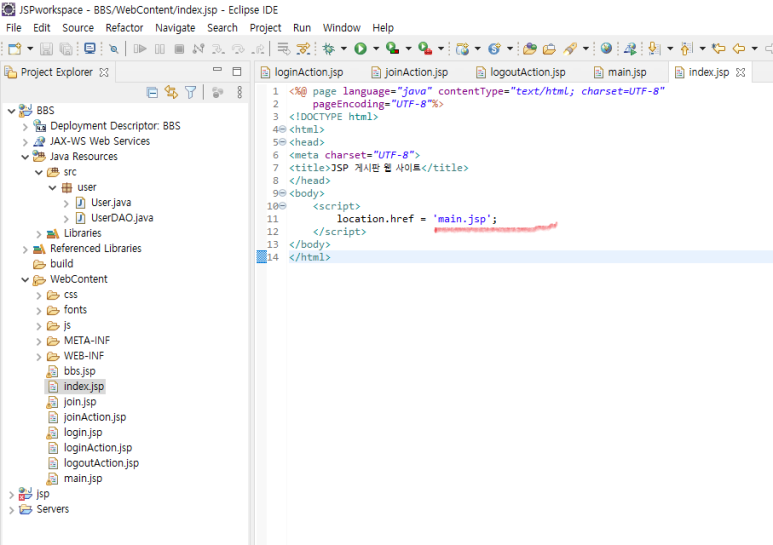
Task: Switch to the main.jsp editor tab
Action: (620, 72)
